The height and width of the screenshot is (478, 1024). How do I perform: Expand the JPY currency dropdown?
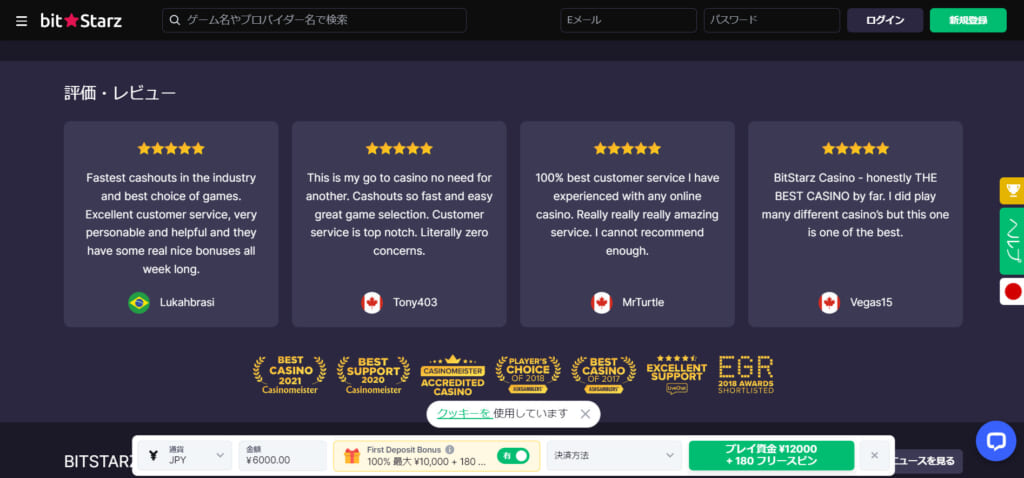[x=187, y=456]
